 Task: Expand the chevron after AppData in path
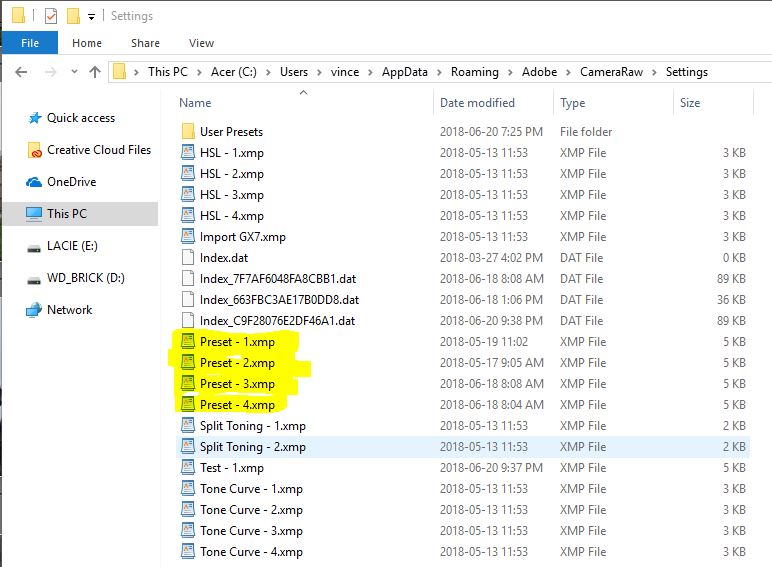(439, 72)
